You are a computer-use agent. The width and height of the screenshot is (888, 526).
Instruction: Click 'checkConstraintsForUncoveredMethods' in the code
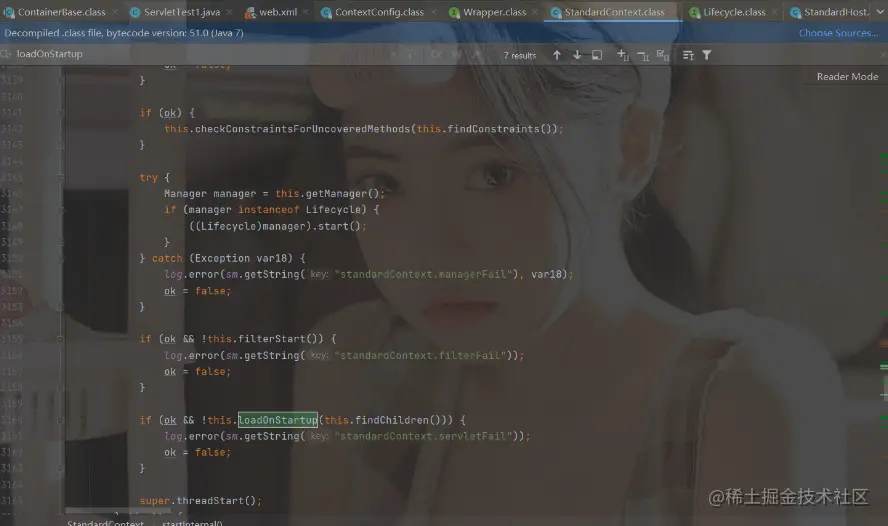tap(302, 129)
